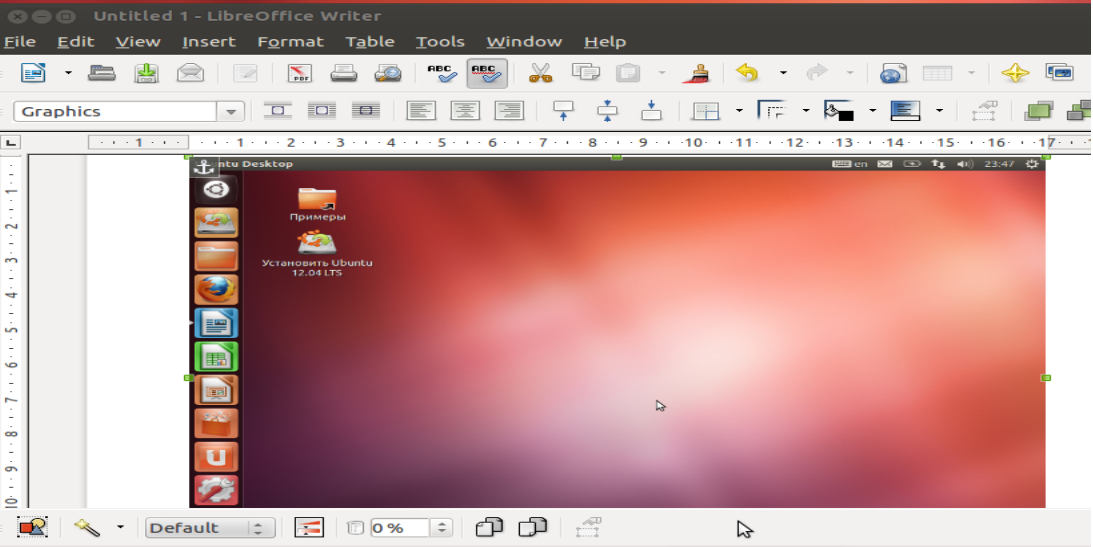The image size is (1093, 547).
Task: Open the Line Style dropdown arrow
Action: coord(806,111)
